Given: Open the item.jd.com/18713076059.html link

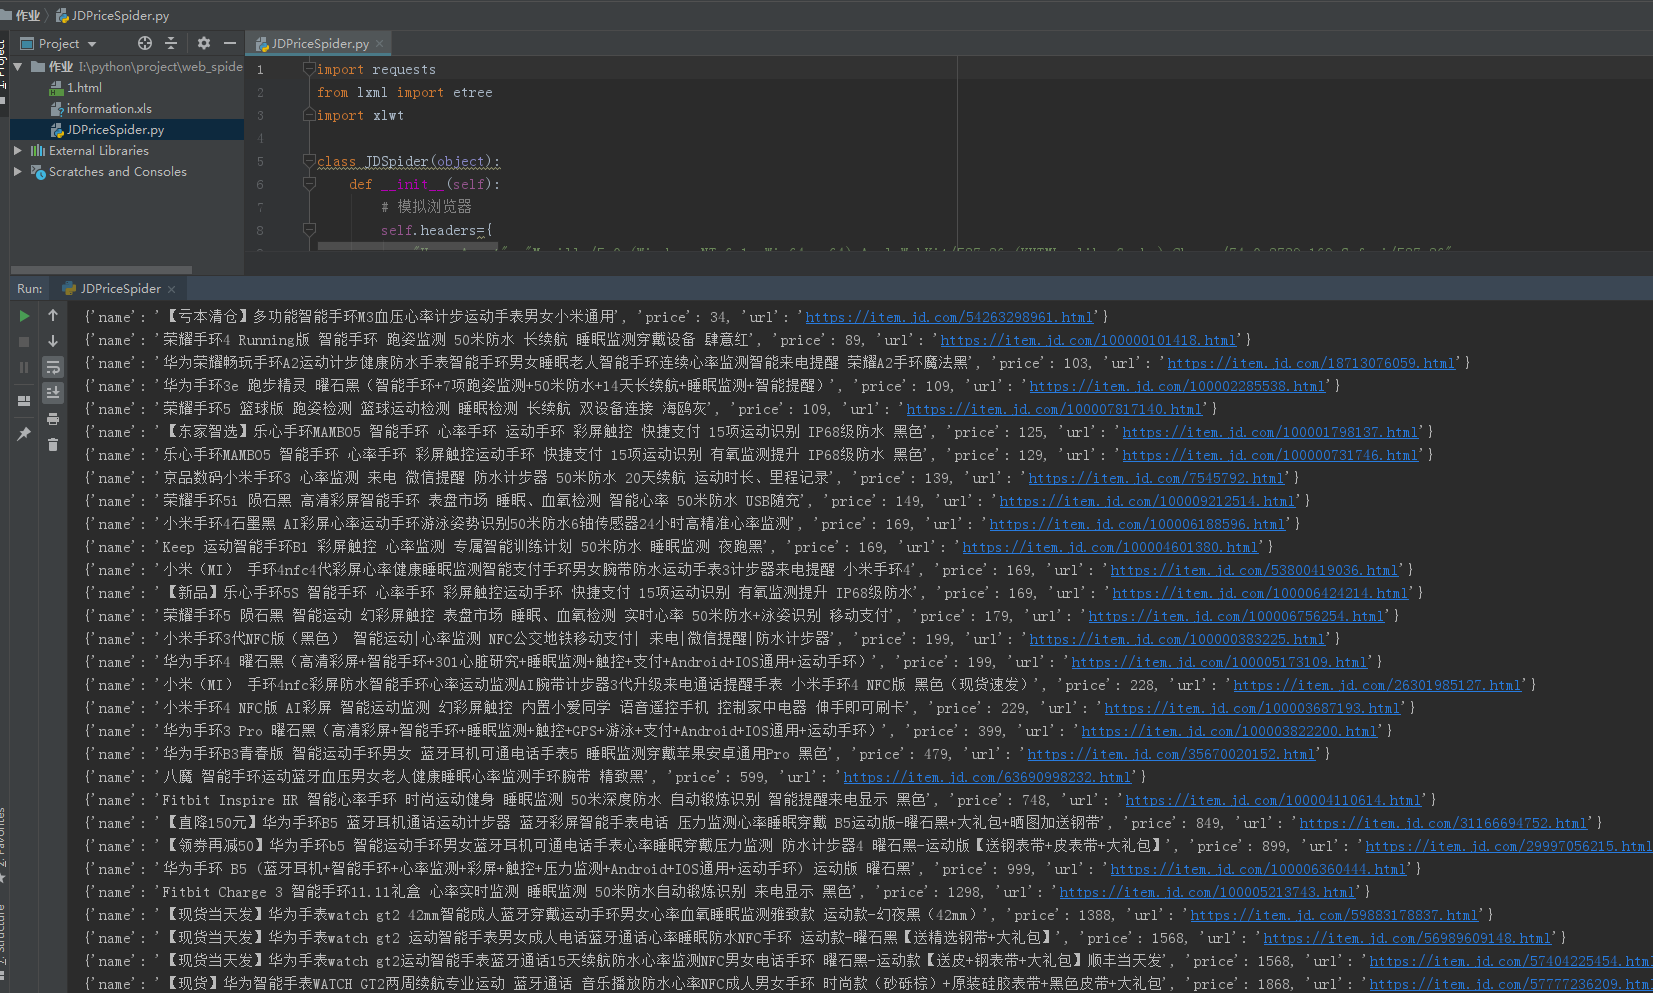Looking at the screenshot, I should (1311, 363).
